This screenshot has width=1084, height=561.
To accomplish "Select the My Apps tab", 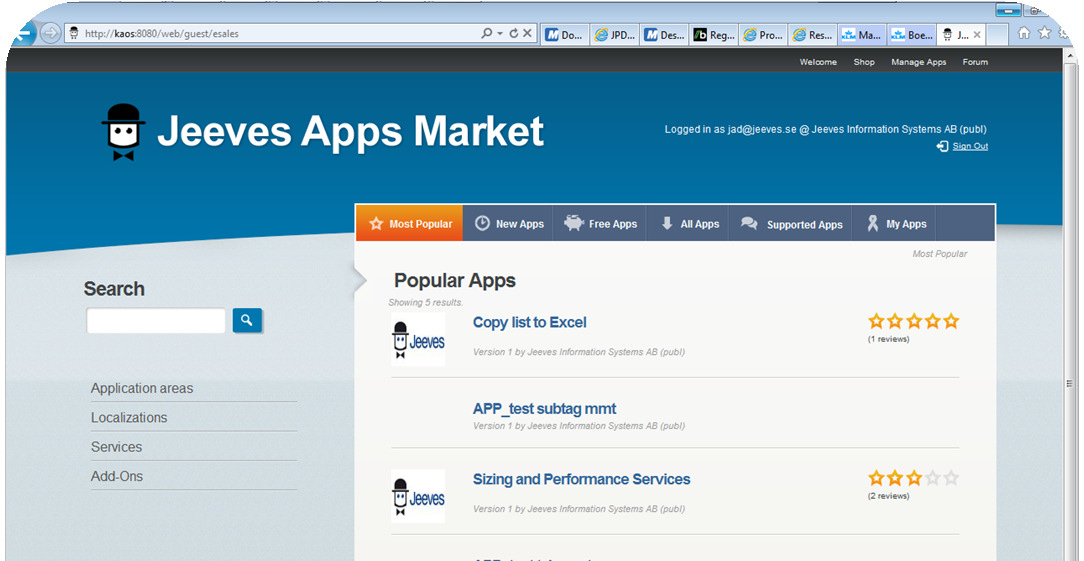I will (894, 223).
